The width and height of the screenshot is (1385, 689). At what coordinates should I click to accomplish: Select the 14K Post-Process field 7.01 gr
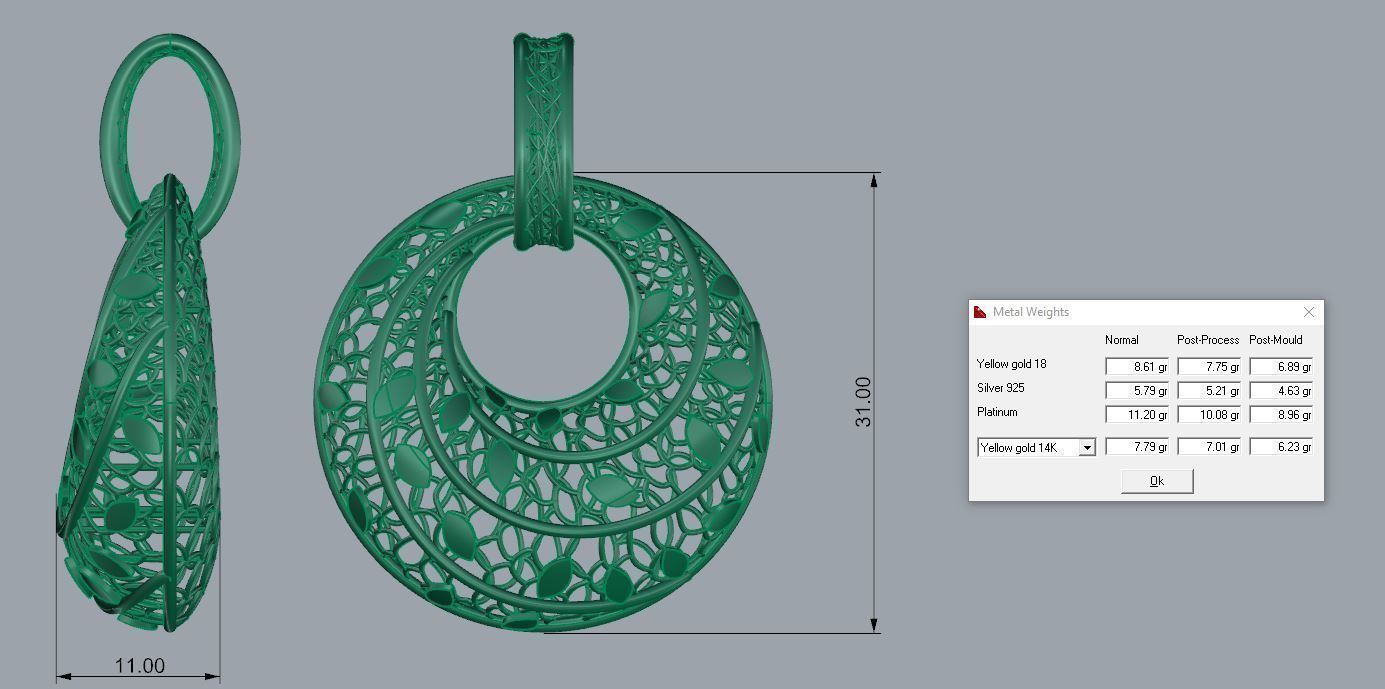[1209, 447]
